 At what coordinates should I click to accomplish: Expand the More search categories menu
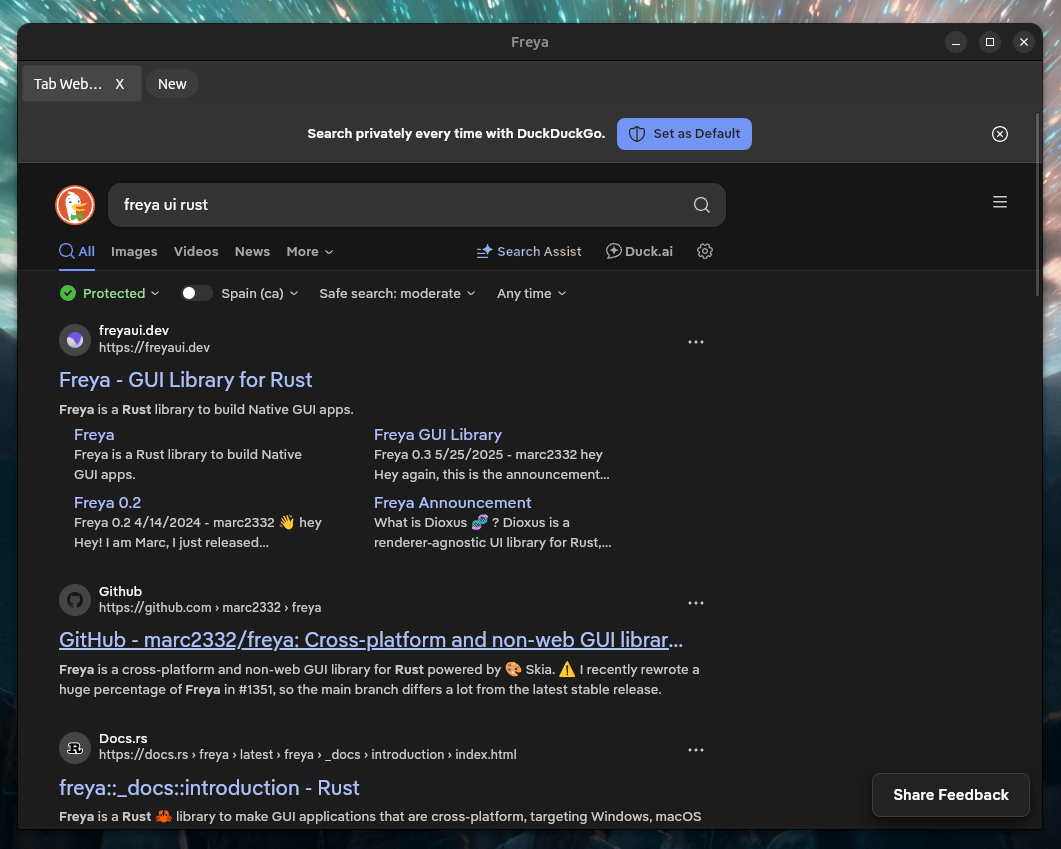tap(309, 252)
